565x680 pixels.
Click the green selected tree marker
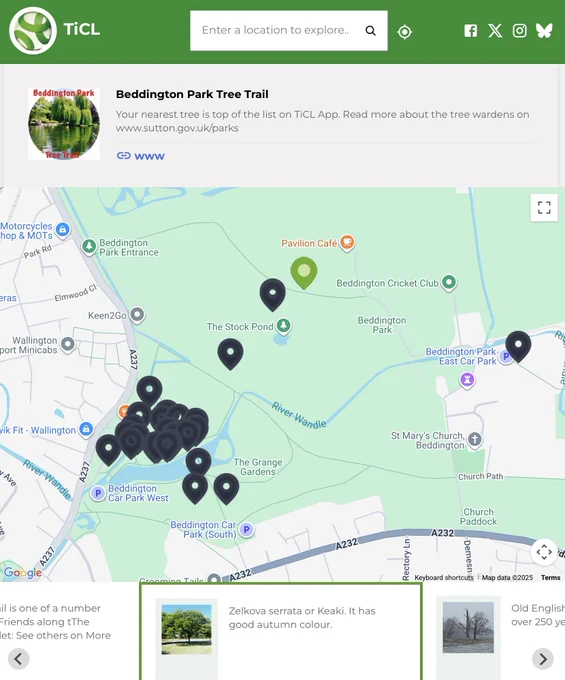(x=304, y=273)
